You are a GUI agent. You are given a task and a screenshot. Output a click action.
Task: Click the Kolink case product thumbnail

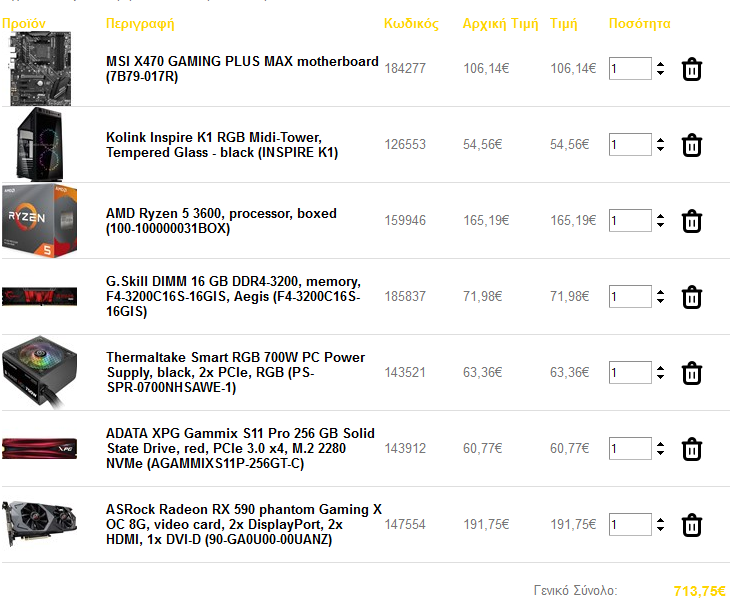(40, 145)
